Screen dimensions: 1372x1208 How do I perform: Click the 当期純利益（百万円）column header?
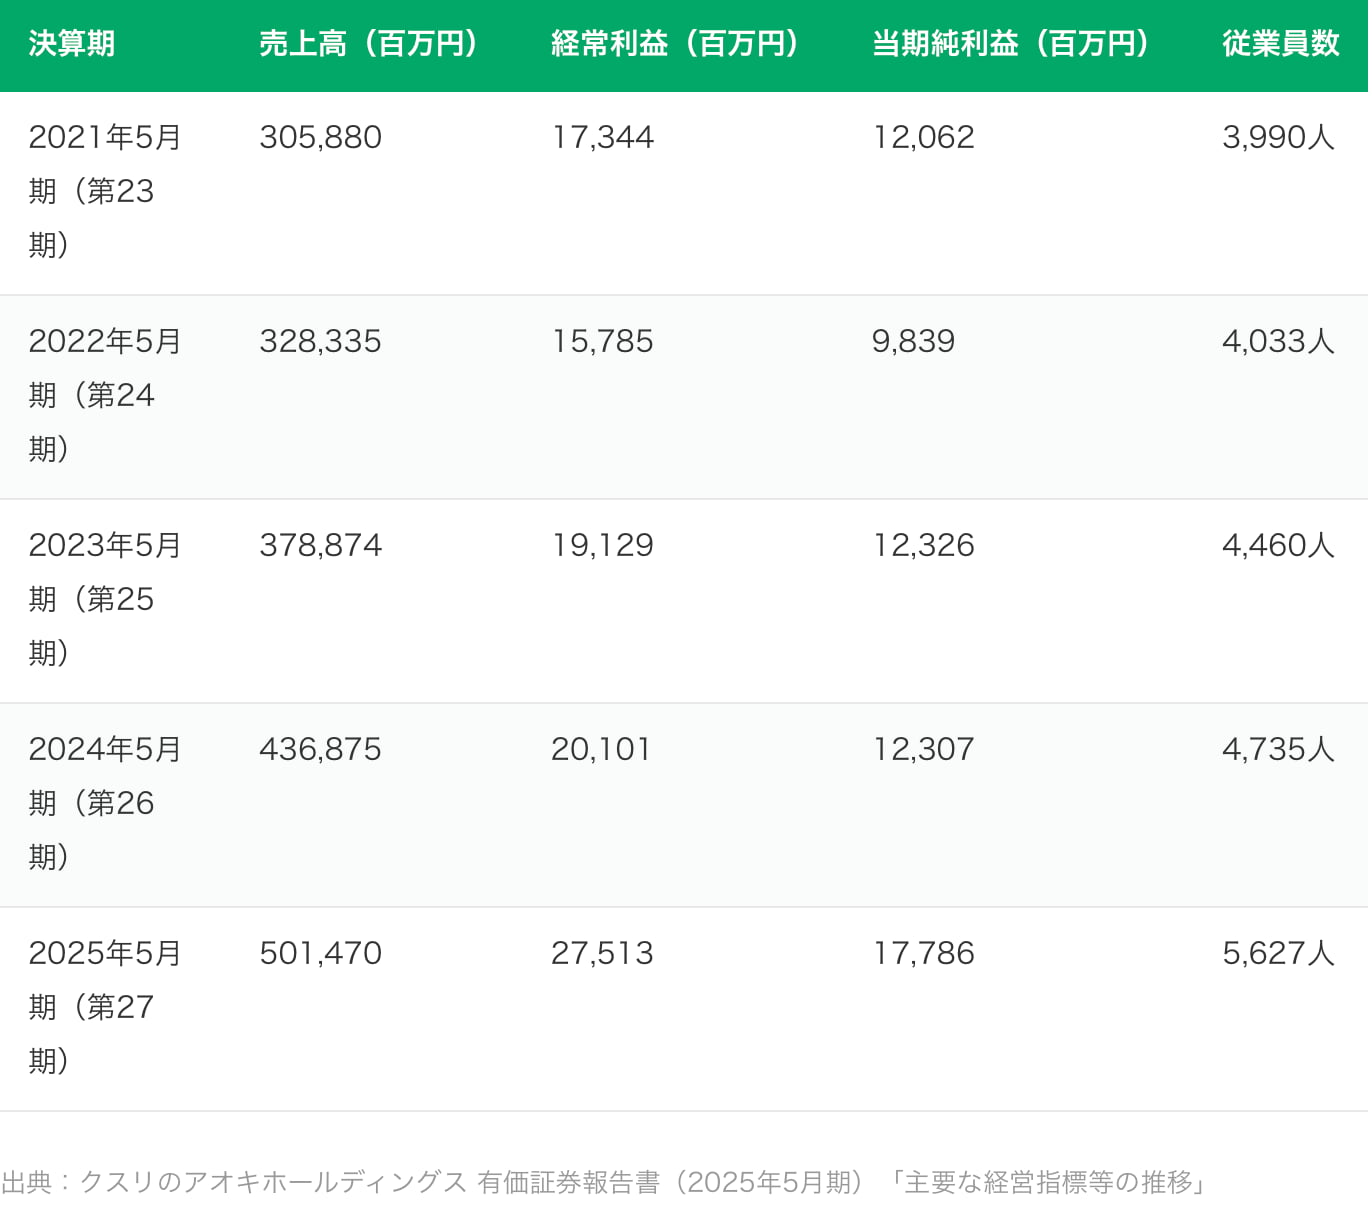[1009, 44]
